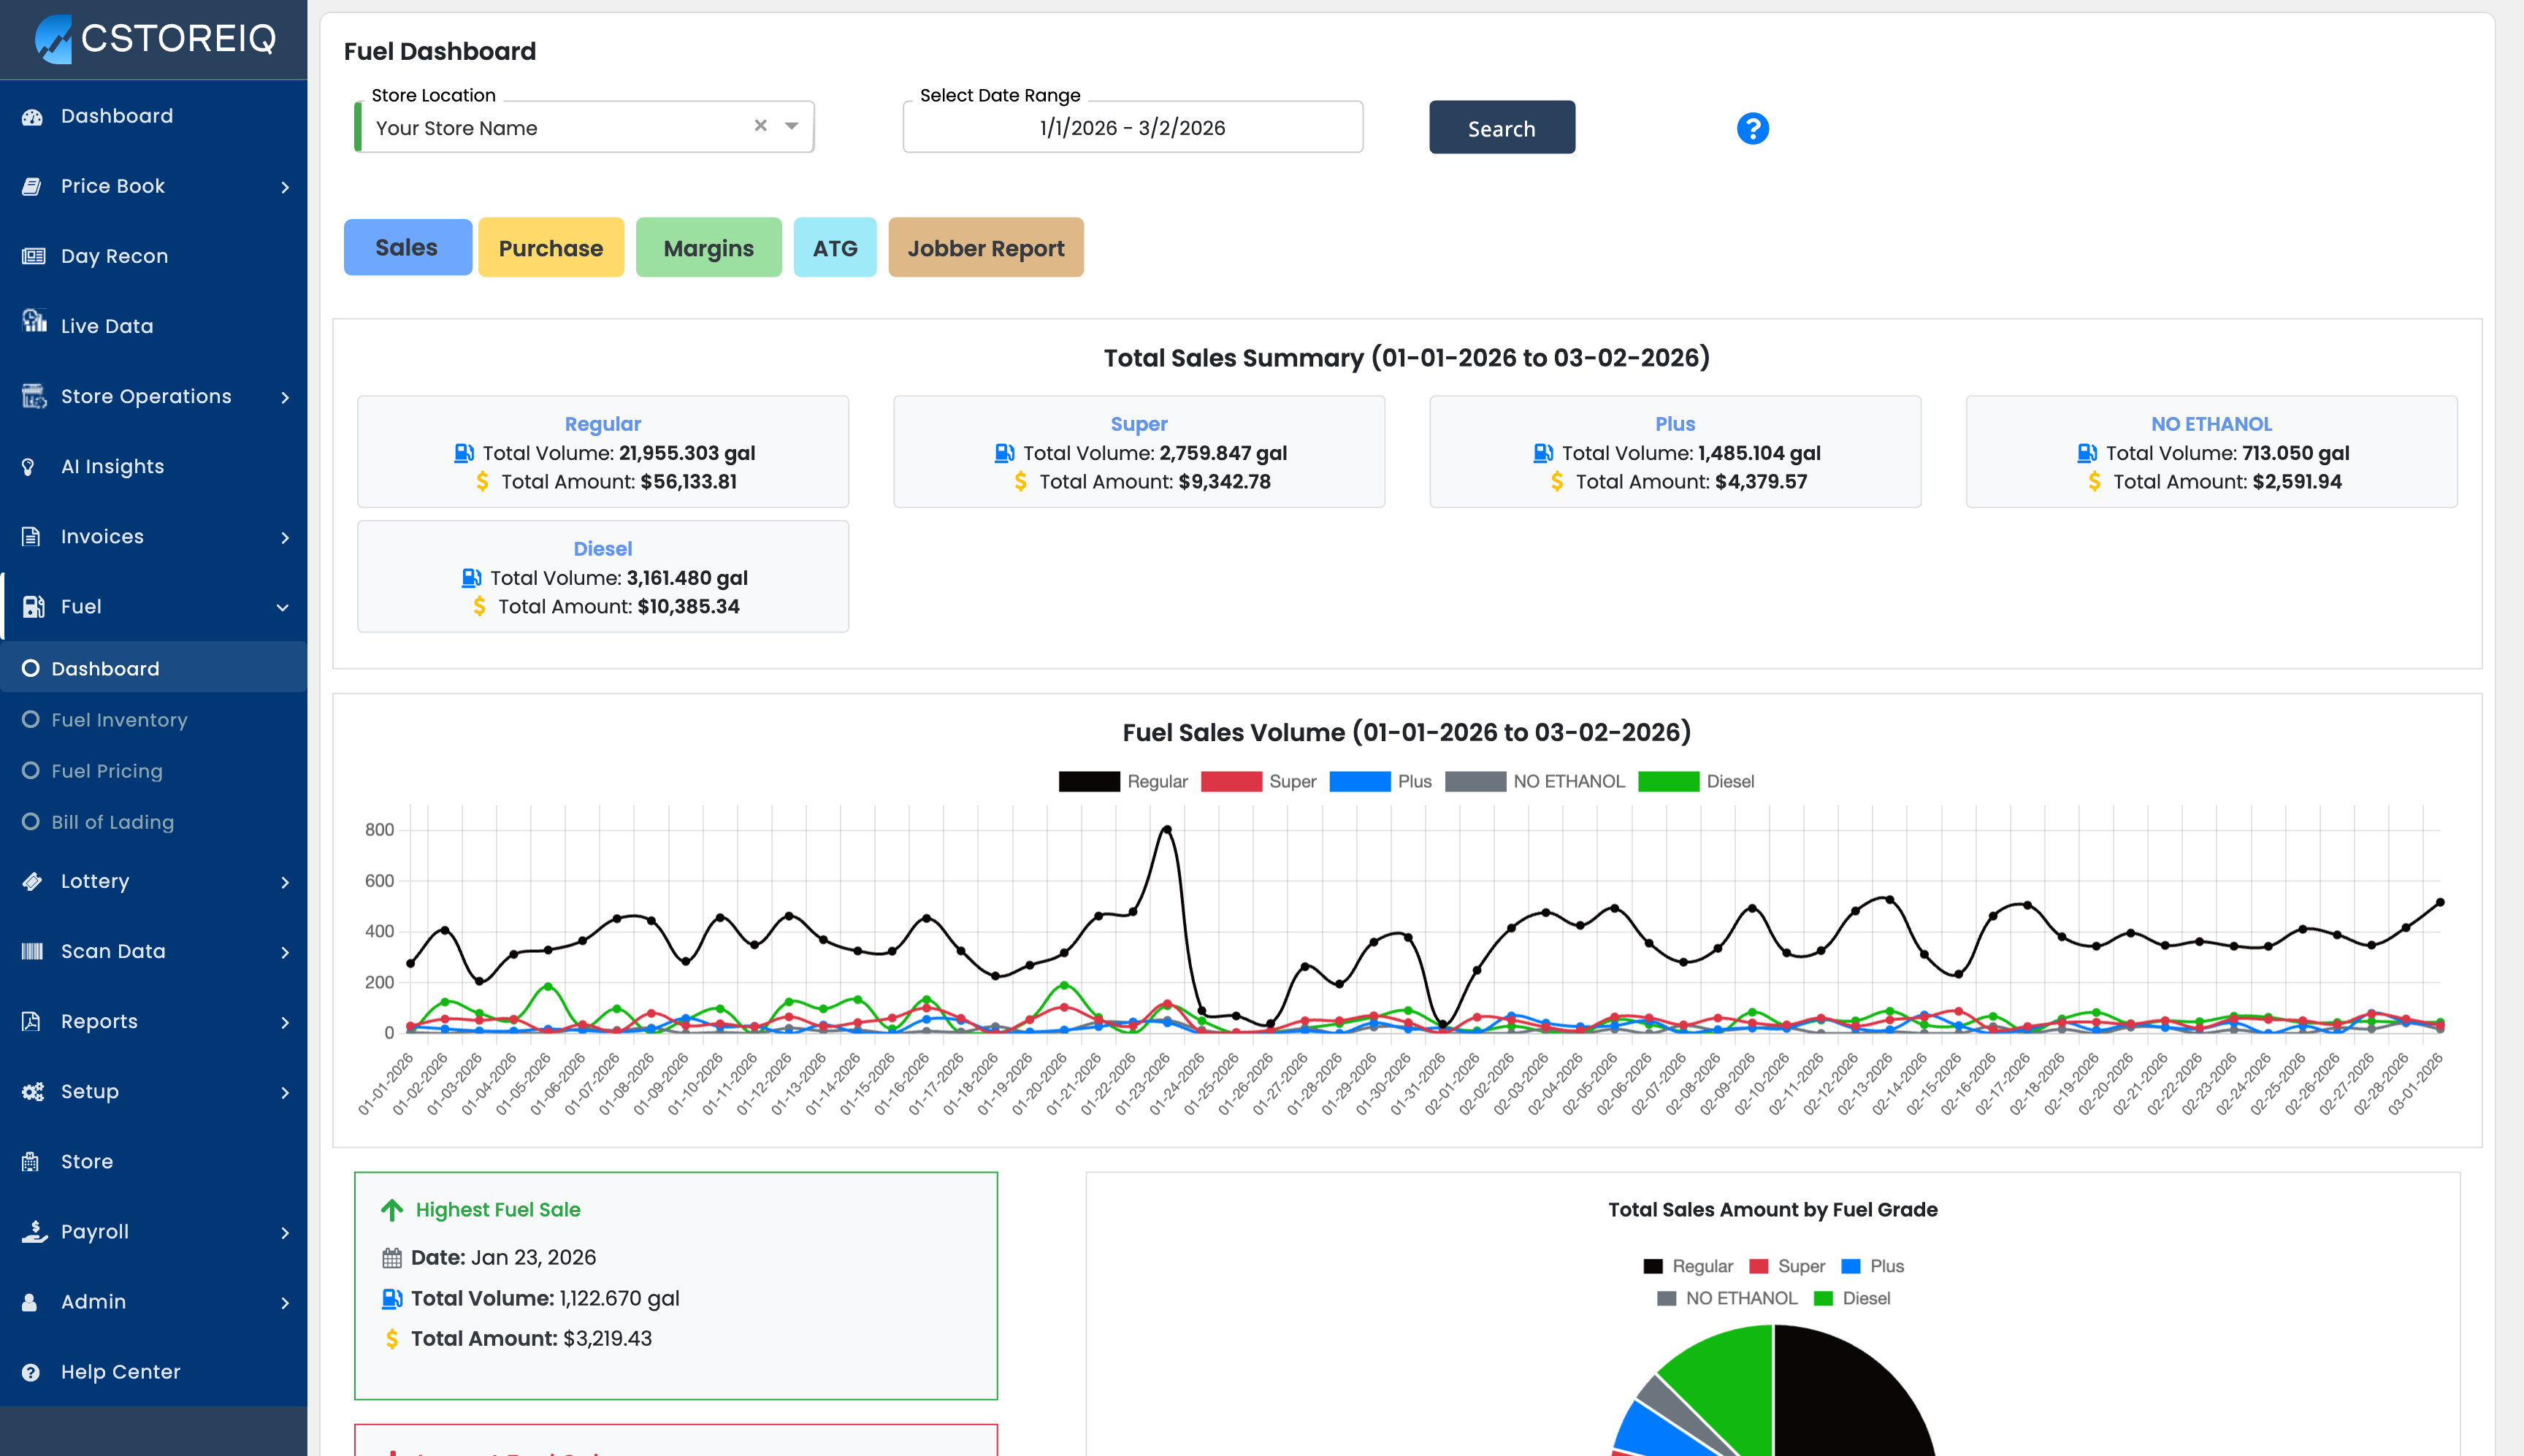Click the Store building icon in sidebar
The height and width of the screenshot is (1456, 2524).
pyautogui.click(x=31, y=1161)
